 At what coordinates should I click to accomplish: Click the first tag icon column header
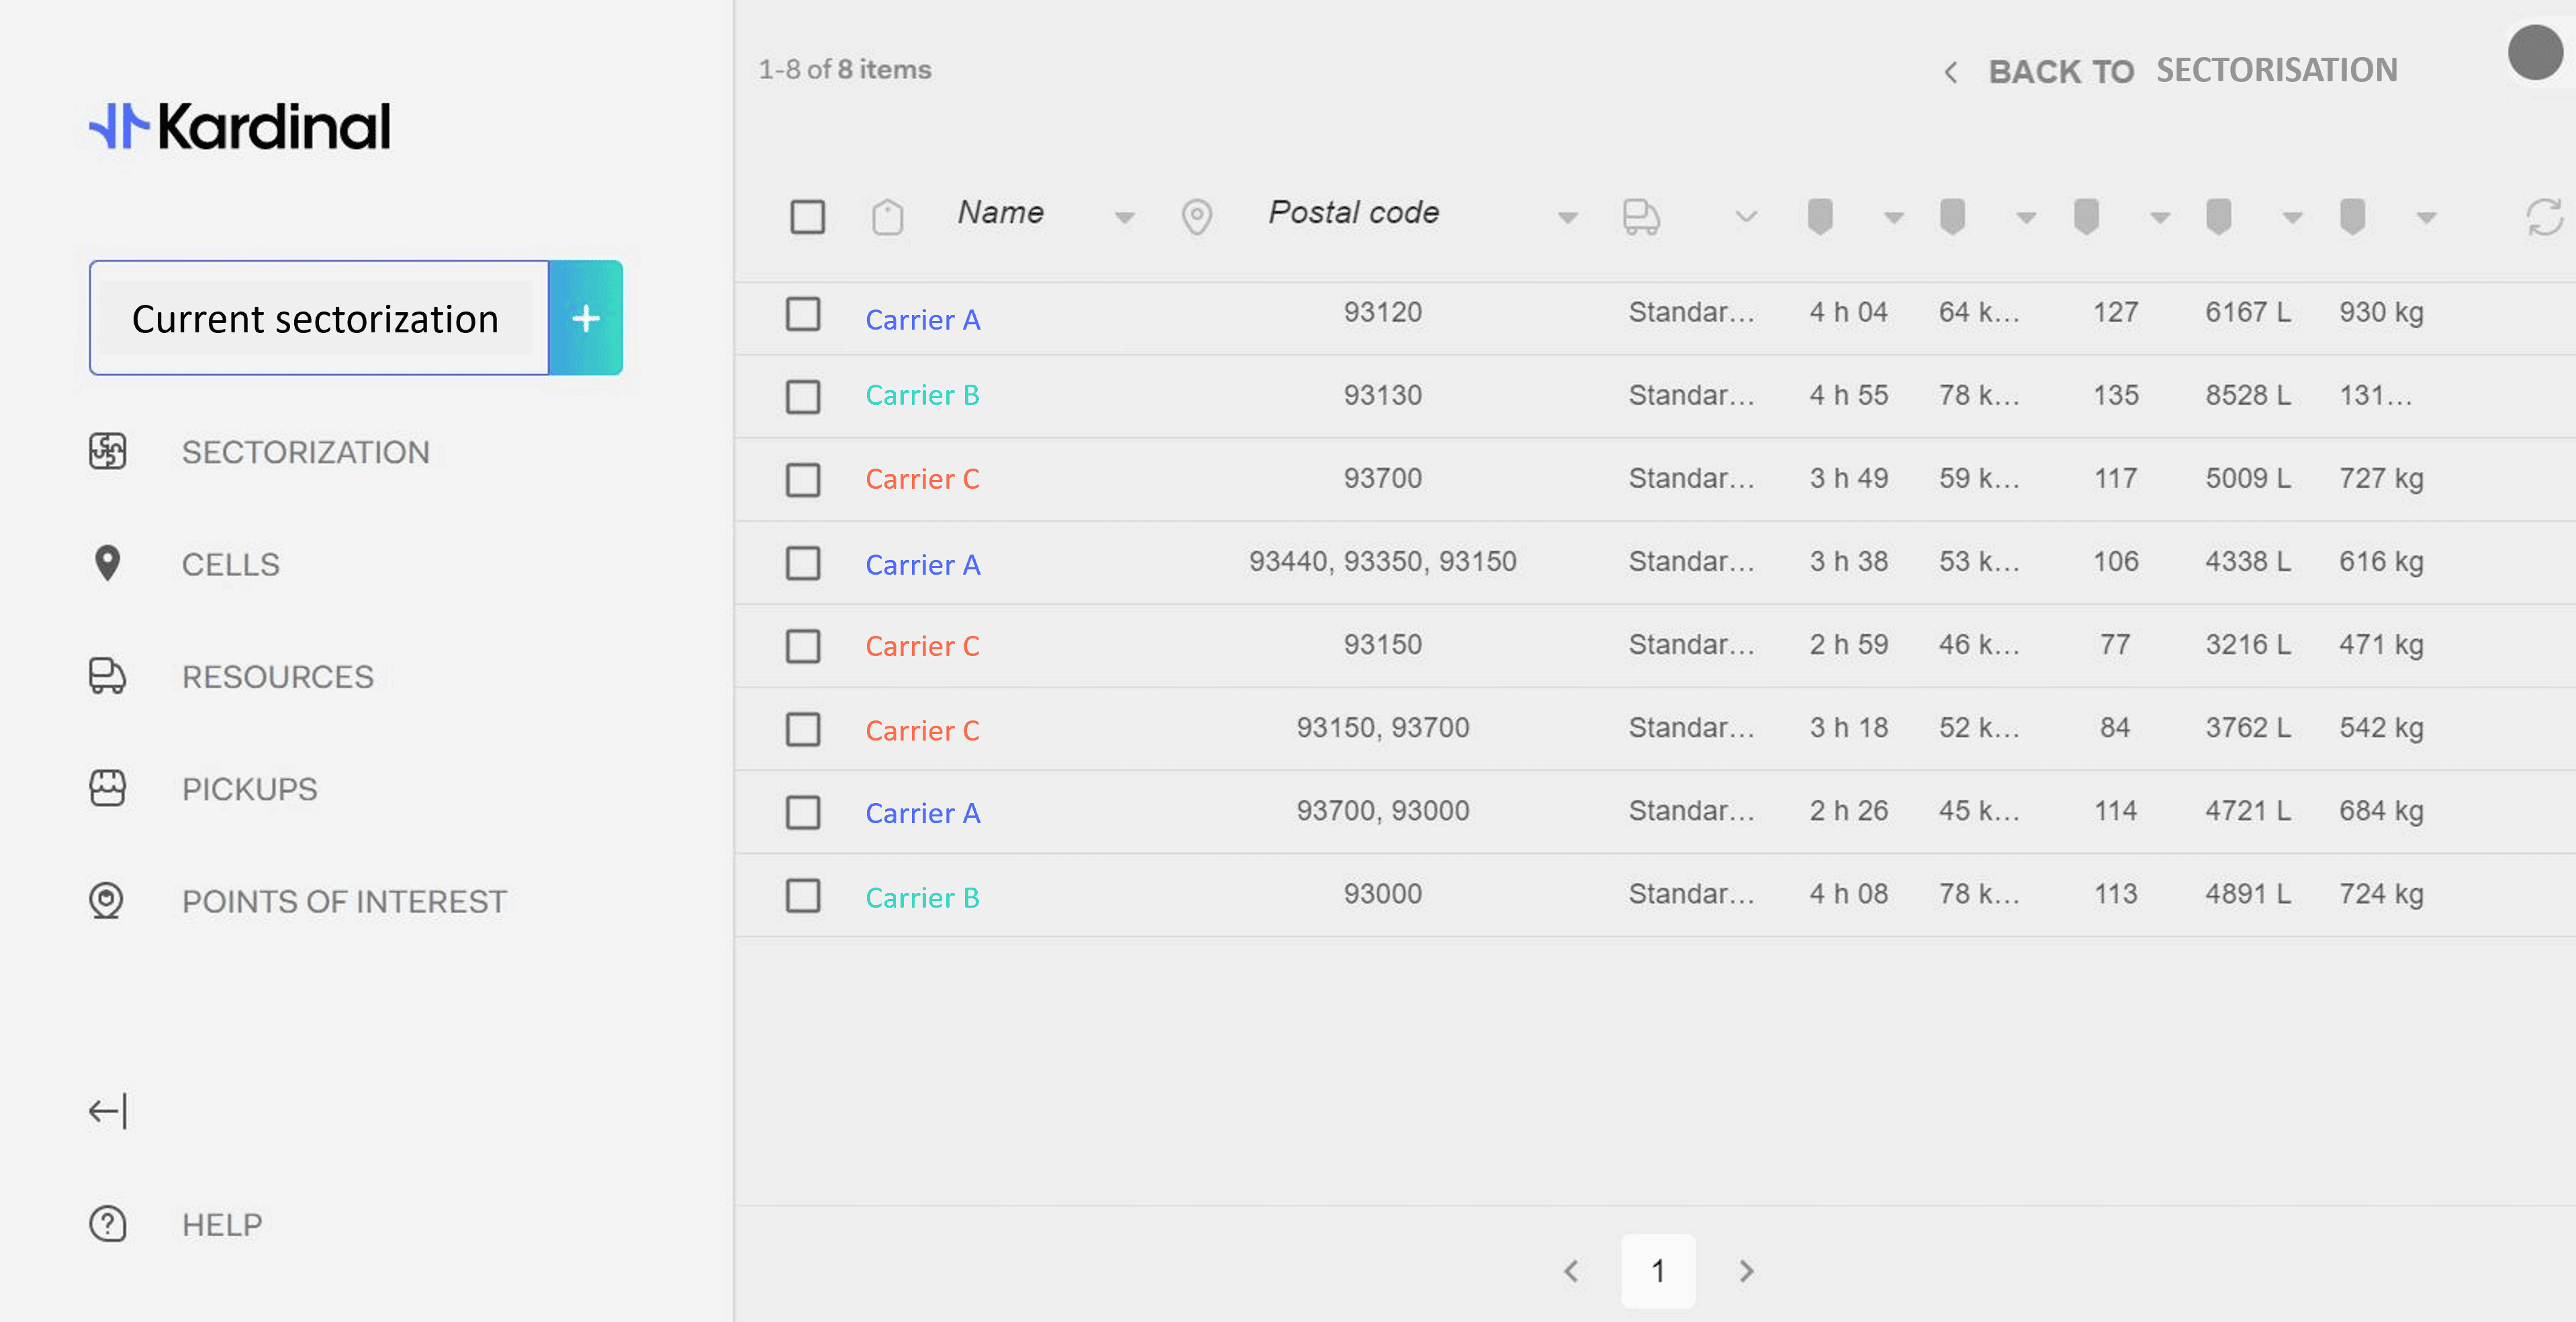tap(1820, 216)
